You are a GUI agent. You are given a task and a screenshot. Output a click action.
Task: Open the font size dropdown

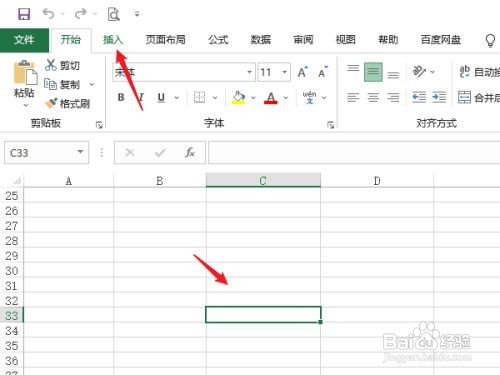284,72
